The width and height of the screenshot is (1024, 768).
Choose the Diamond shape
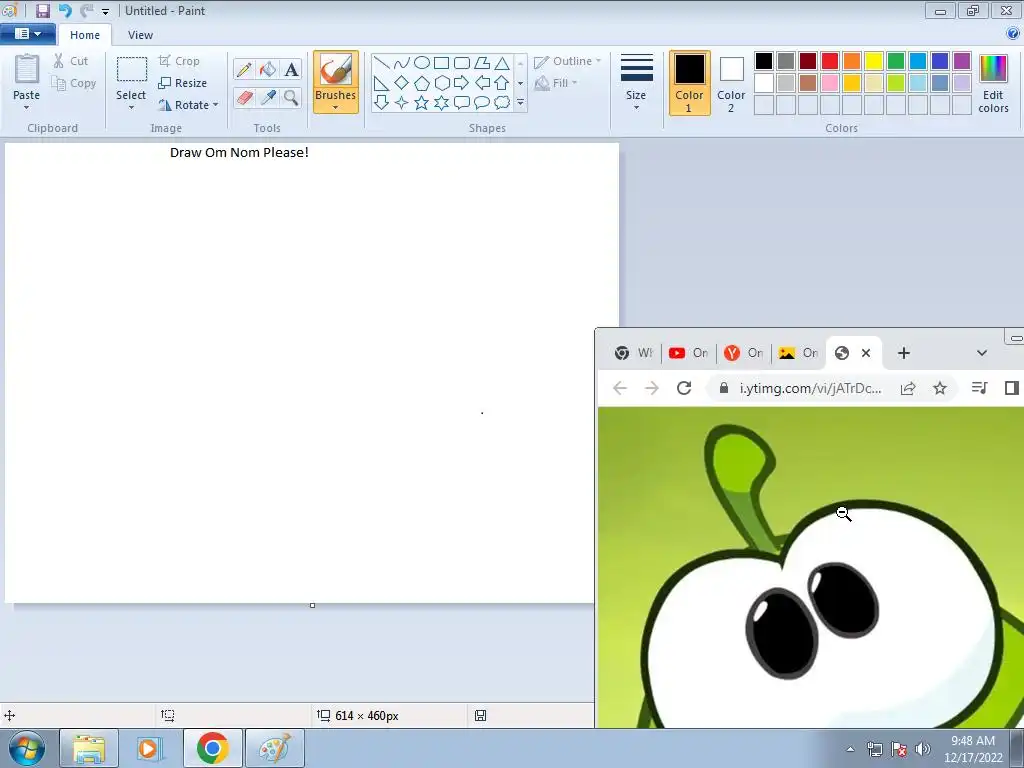pyautogui.click(x=402, y=83)
